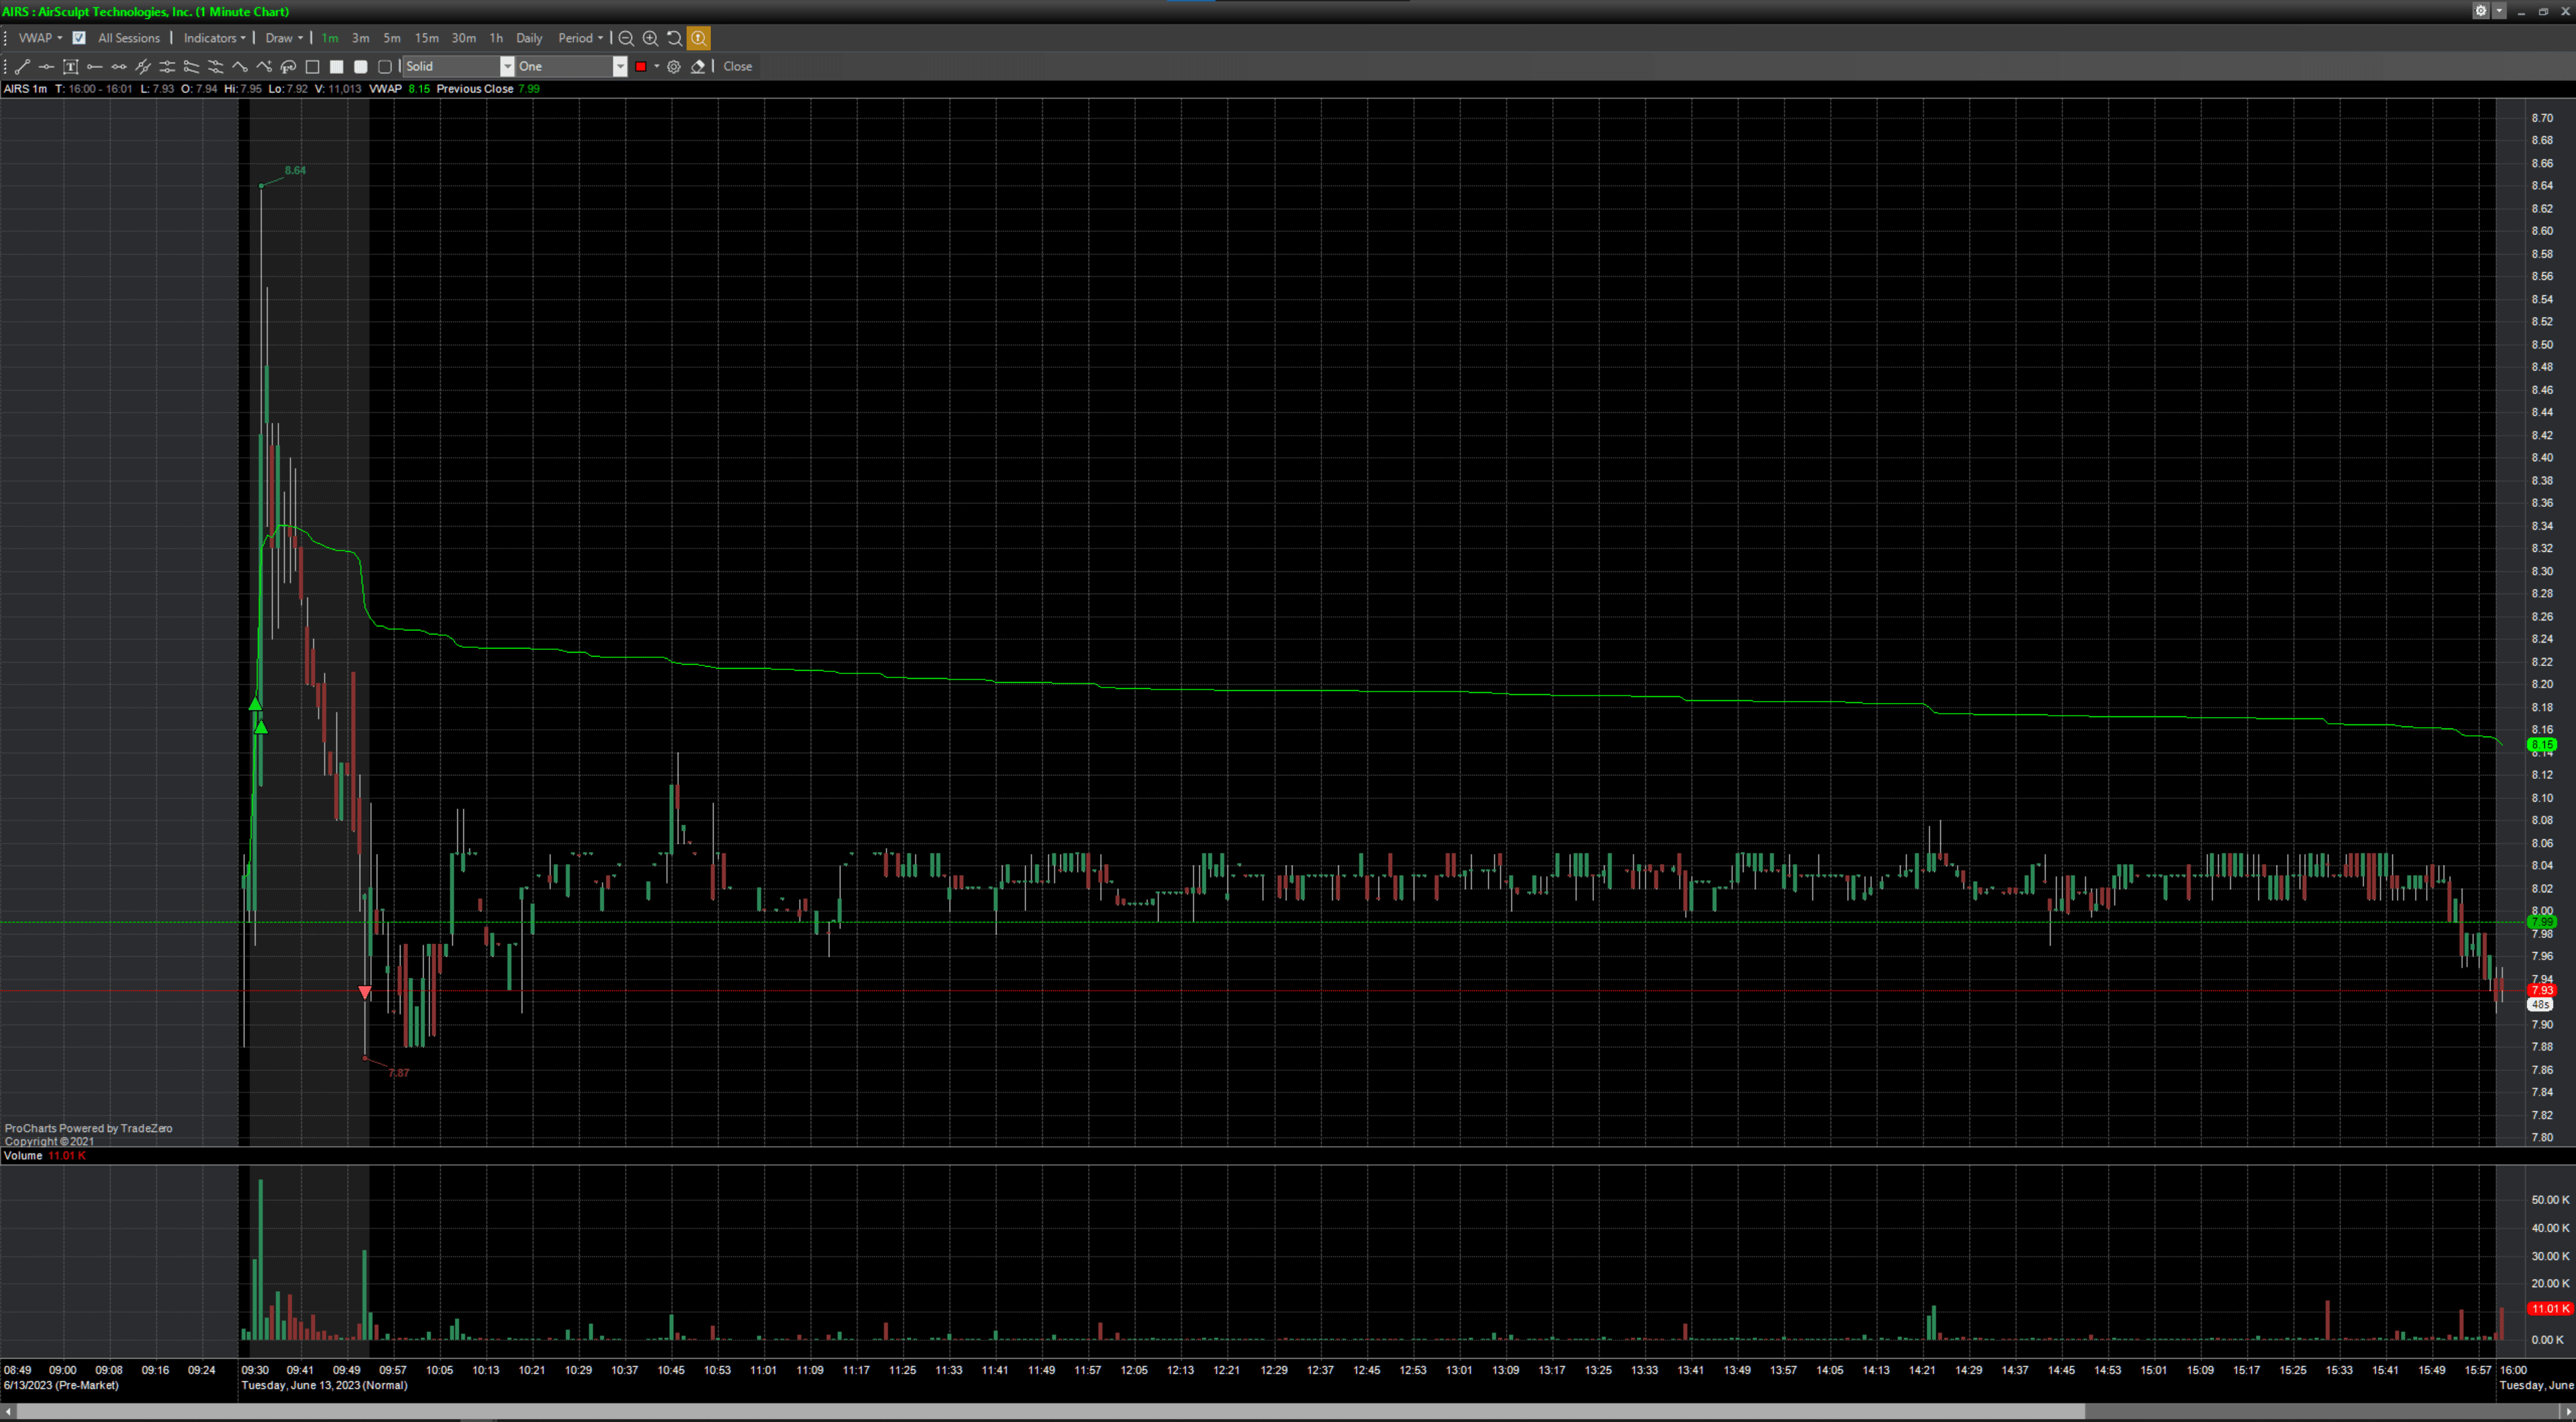Select the text annotation tool
Screen dimensions: 2576x1422
pyautogui.click(x=70, y=67)
